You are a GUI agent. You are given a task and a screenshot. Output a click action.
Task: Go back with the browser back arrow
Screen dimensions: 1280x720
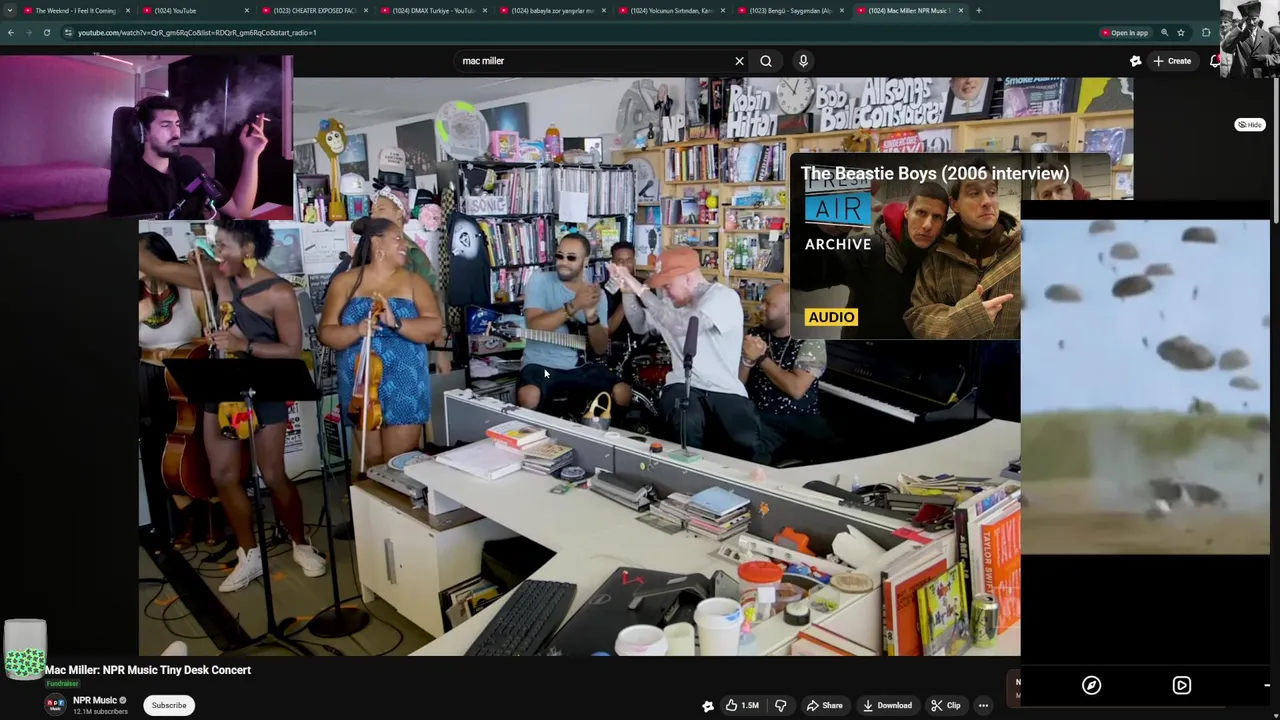[10, 32]
